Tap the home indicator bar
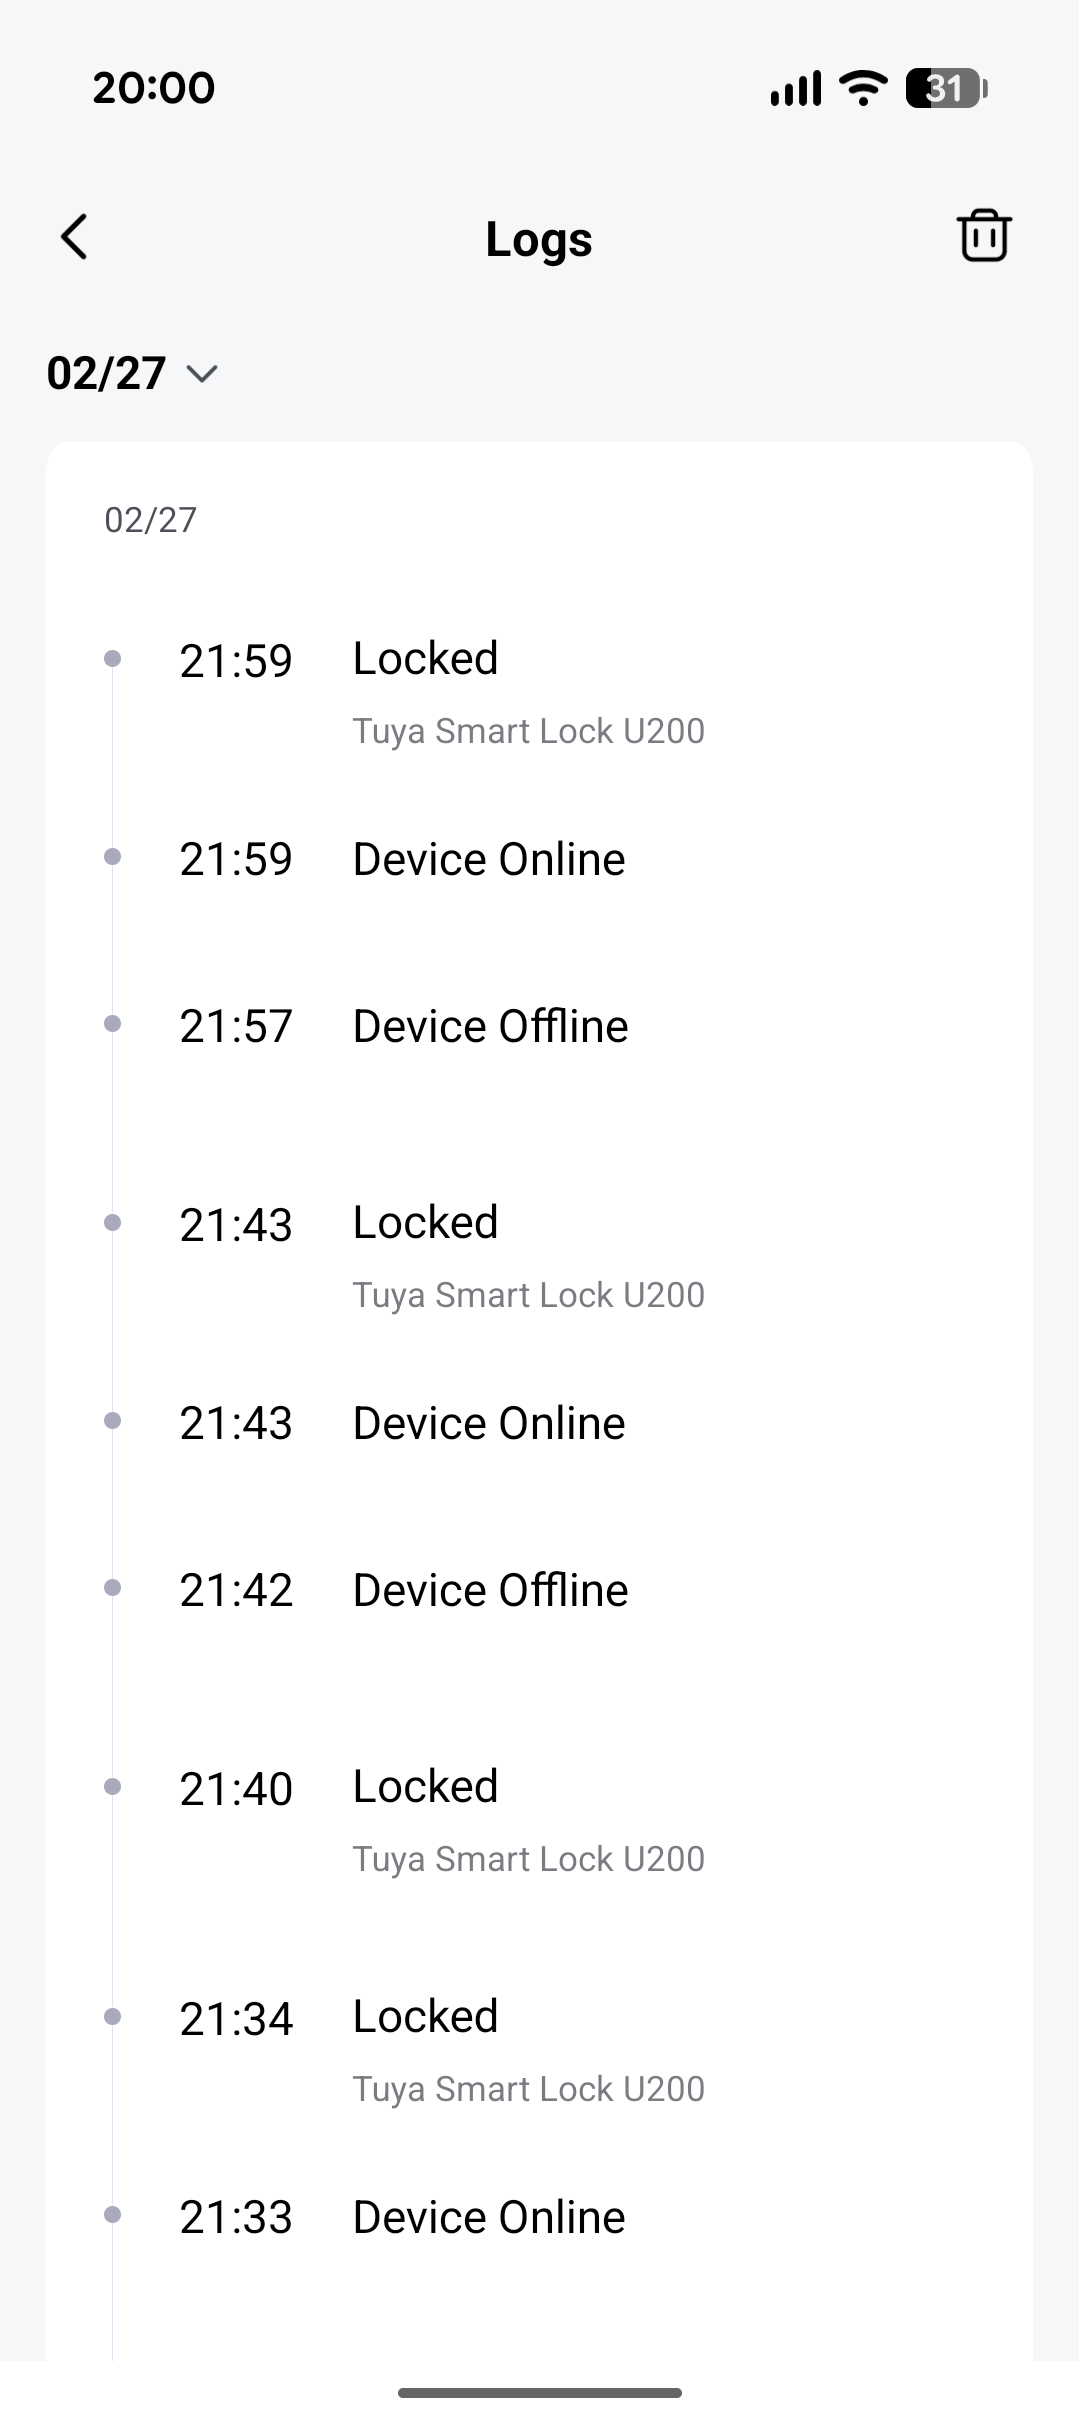The width and height of the screenshot is (1080, 2424). (540, 2393)
